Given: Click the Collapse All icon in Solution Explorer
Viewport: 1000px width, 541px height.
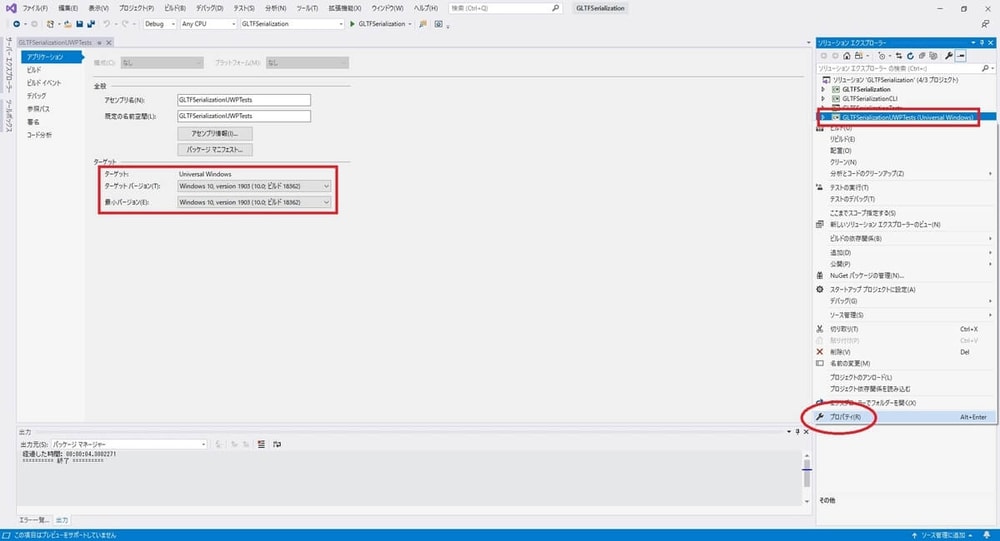Looking at the screenshot, I should (922, 56).
